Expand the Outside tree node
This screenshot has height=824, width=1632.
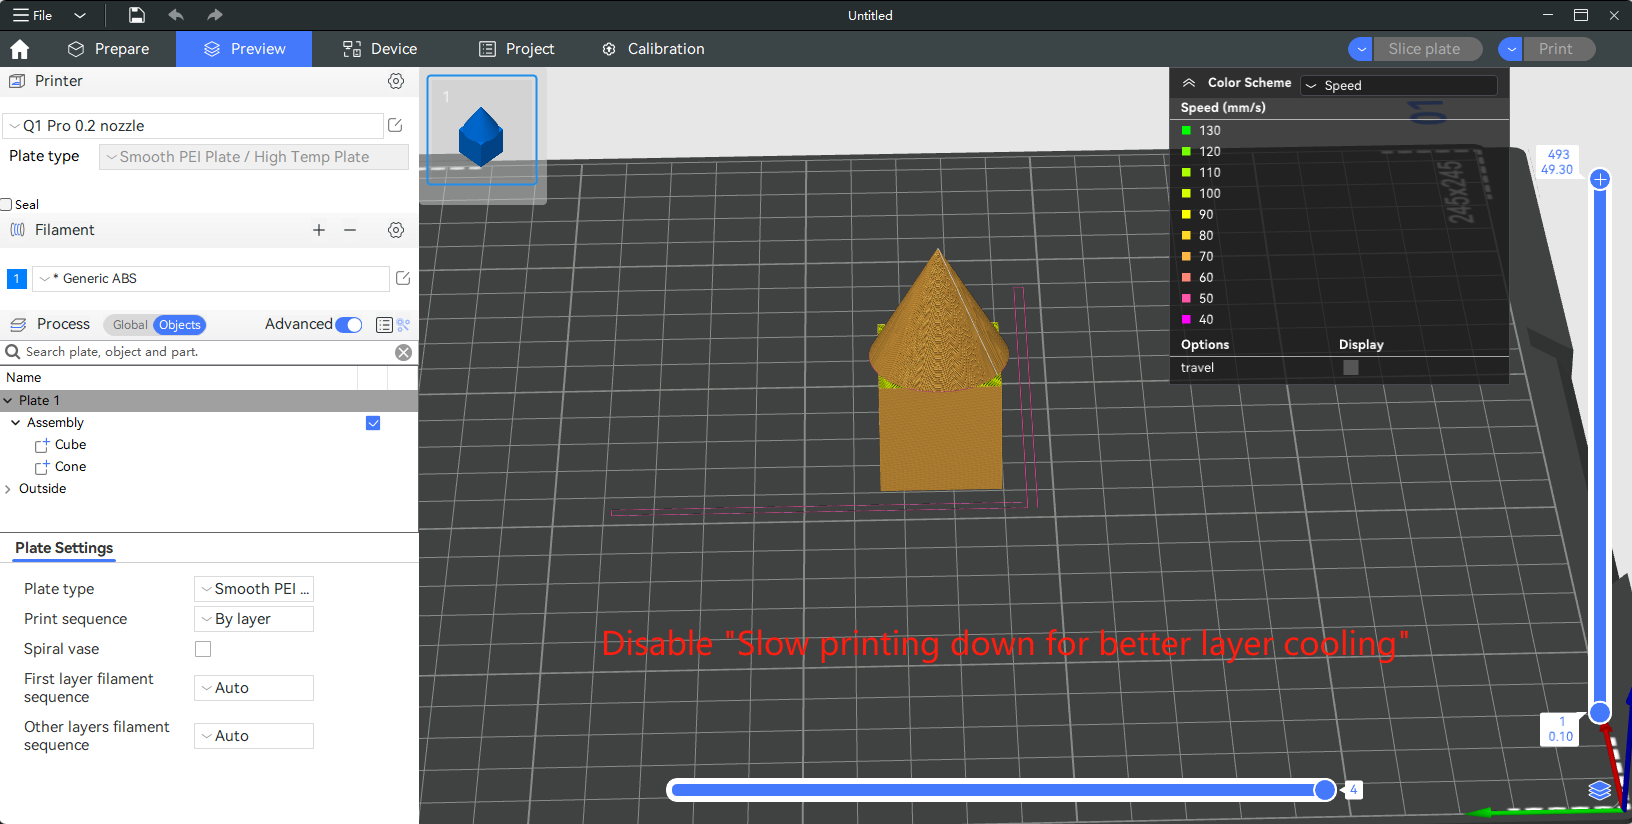coord(8,489)
